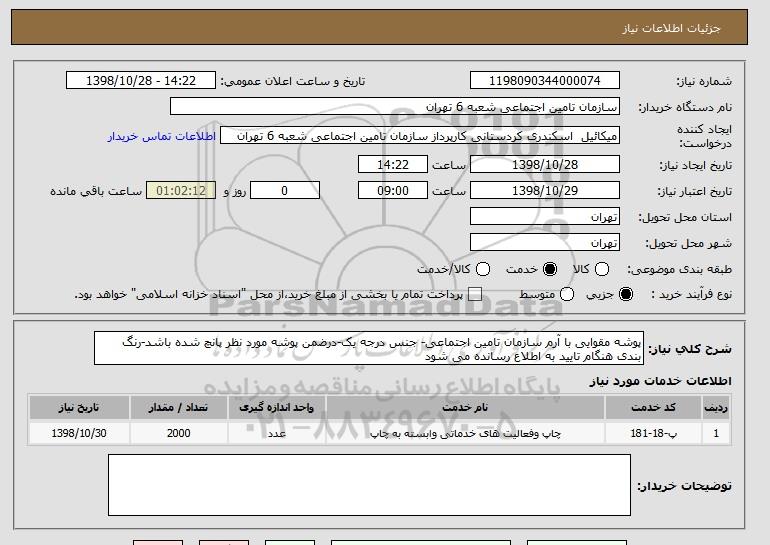This screenshot has width=770, height=545.
Task: Click the ساعت باقی مانده label
Action: click(x=96, y=191)
